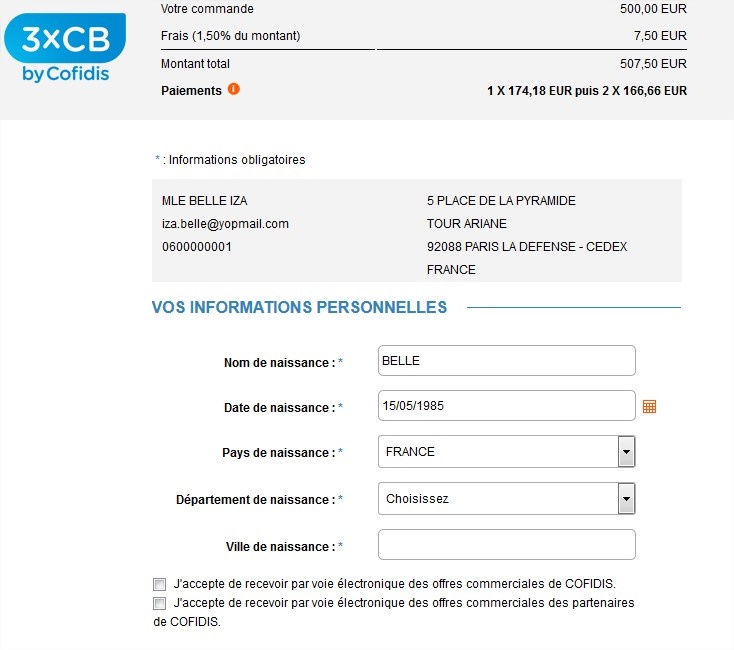Click the payment schedule amounts text
Screen dimensions: 734x650
pyautogui.click(x=587, y=91)
